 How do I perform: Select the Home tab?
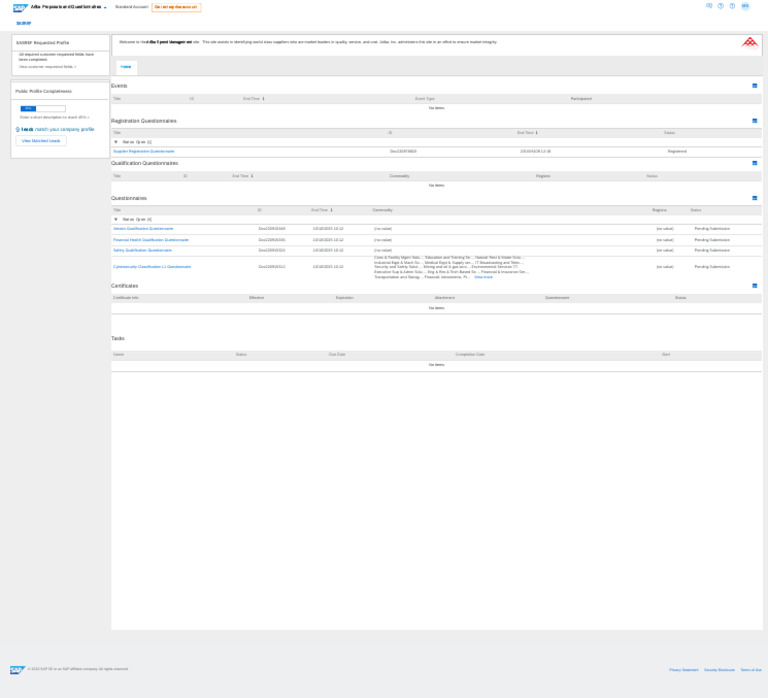click(126, 67)
